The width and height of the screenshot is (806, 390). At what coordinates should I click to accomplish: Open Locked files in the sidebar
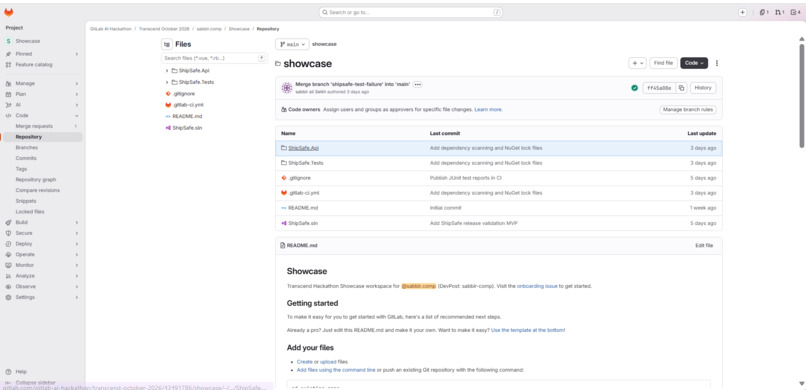tap(41, 212)
